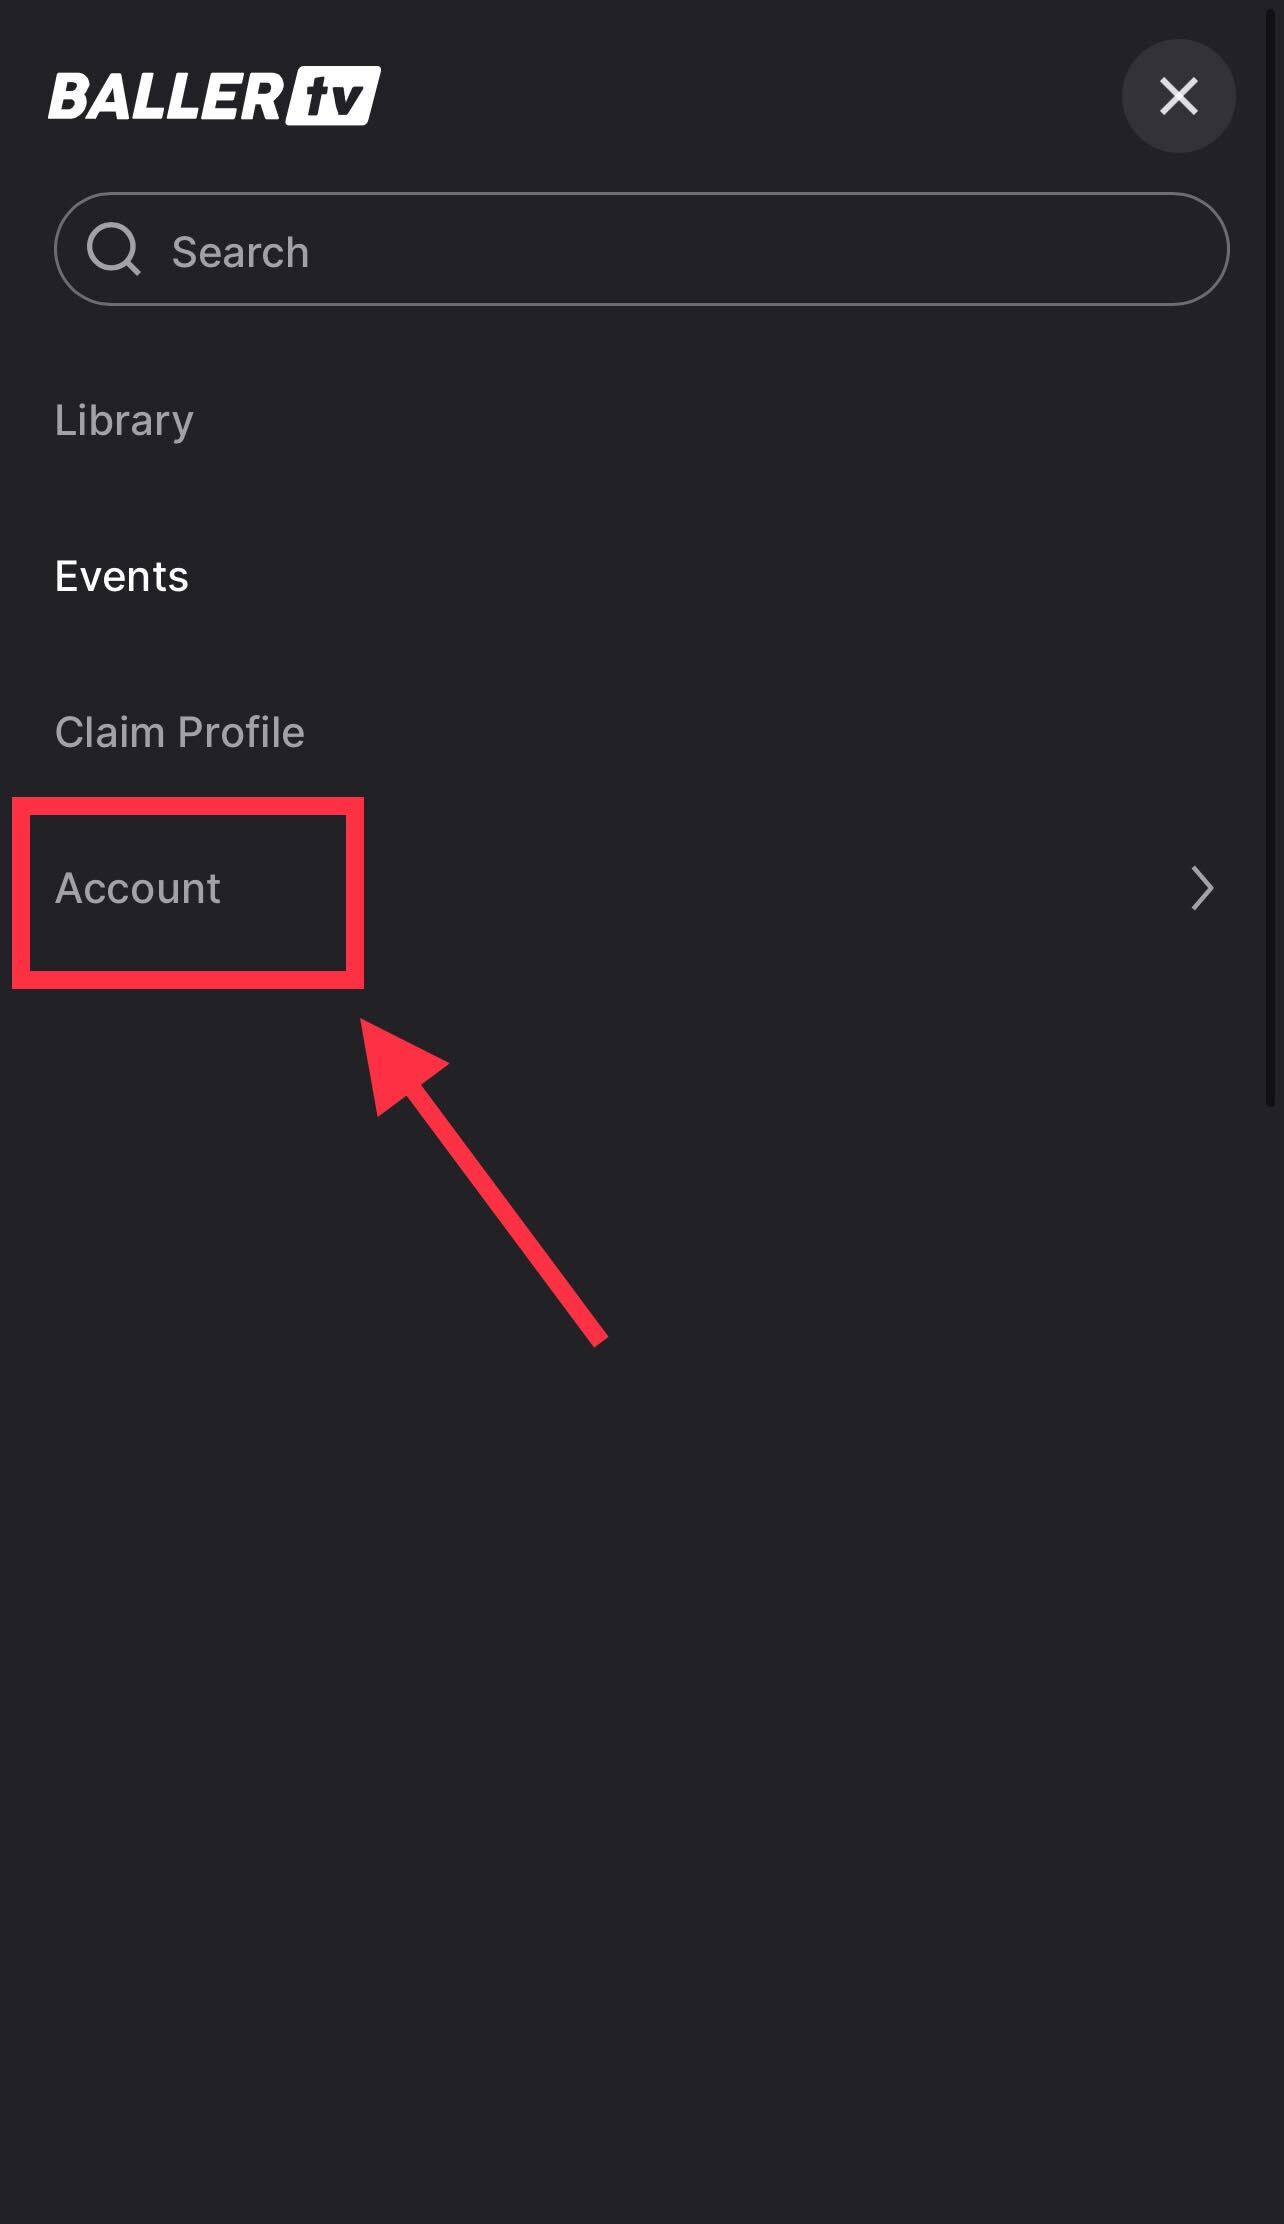Dismiss the menu via the round X button
1284x2224 pixels.
(x=1178, y=96)
